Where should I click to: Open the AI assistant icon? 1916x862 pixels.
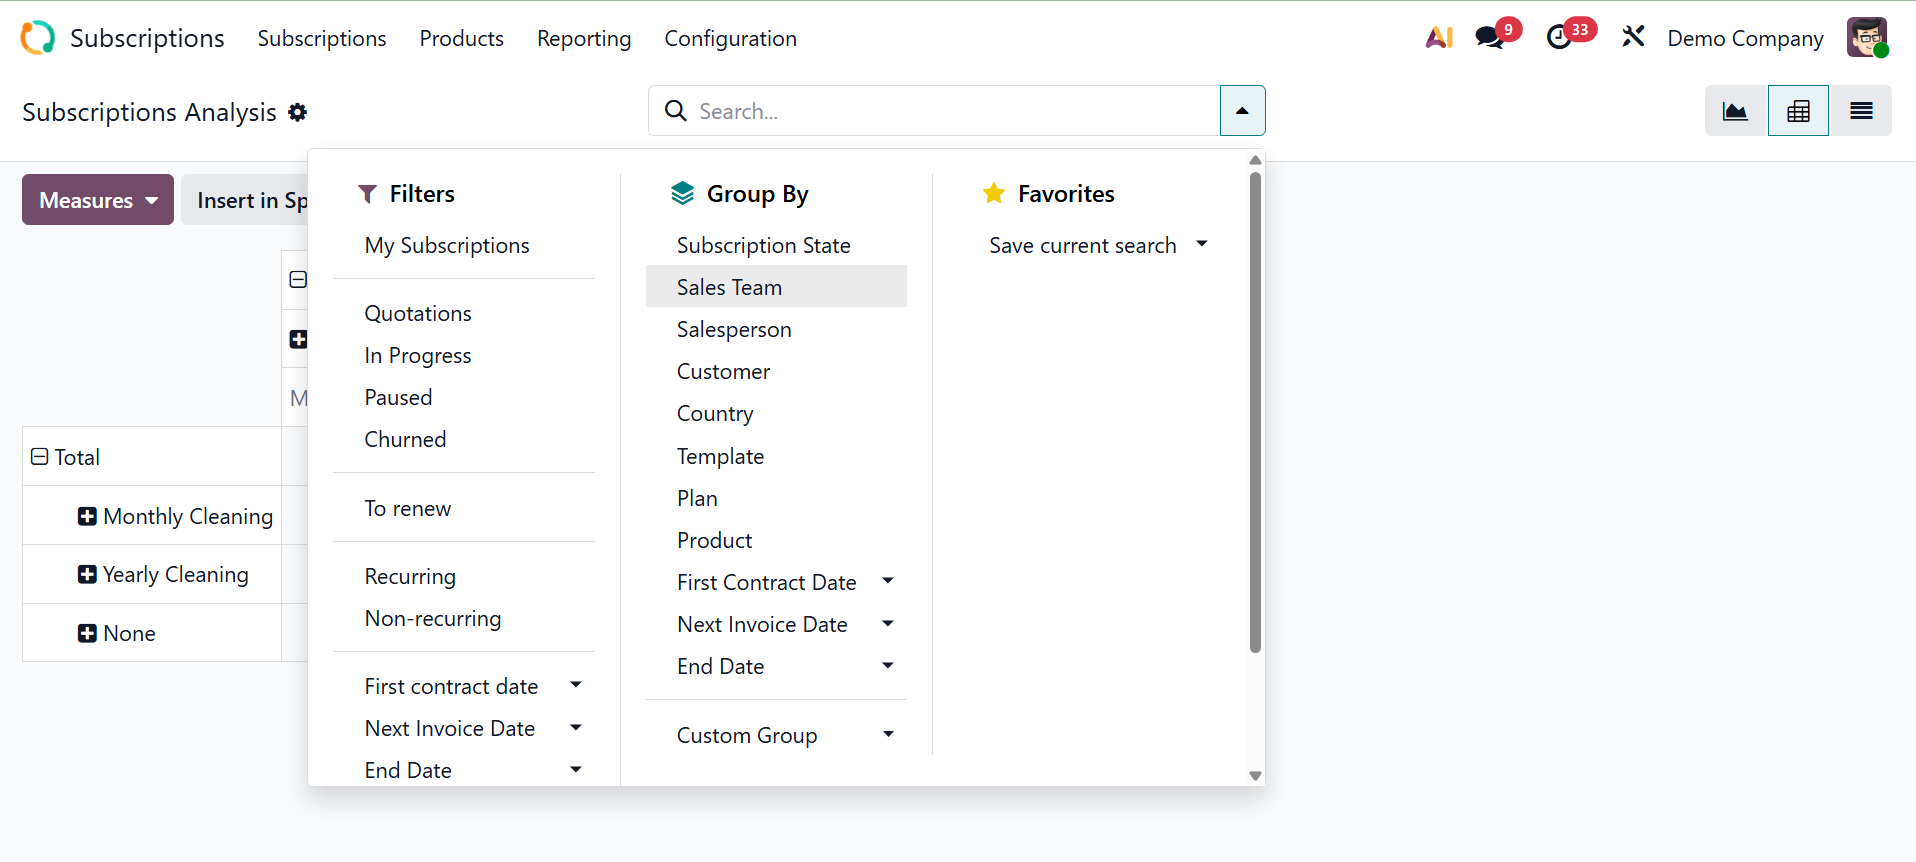tap(1438, 38)
